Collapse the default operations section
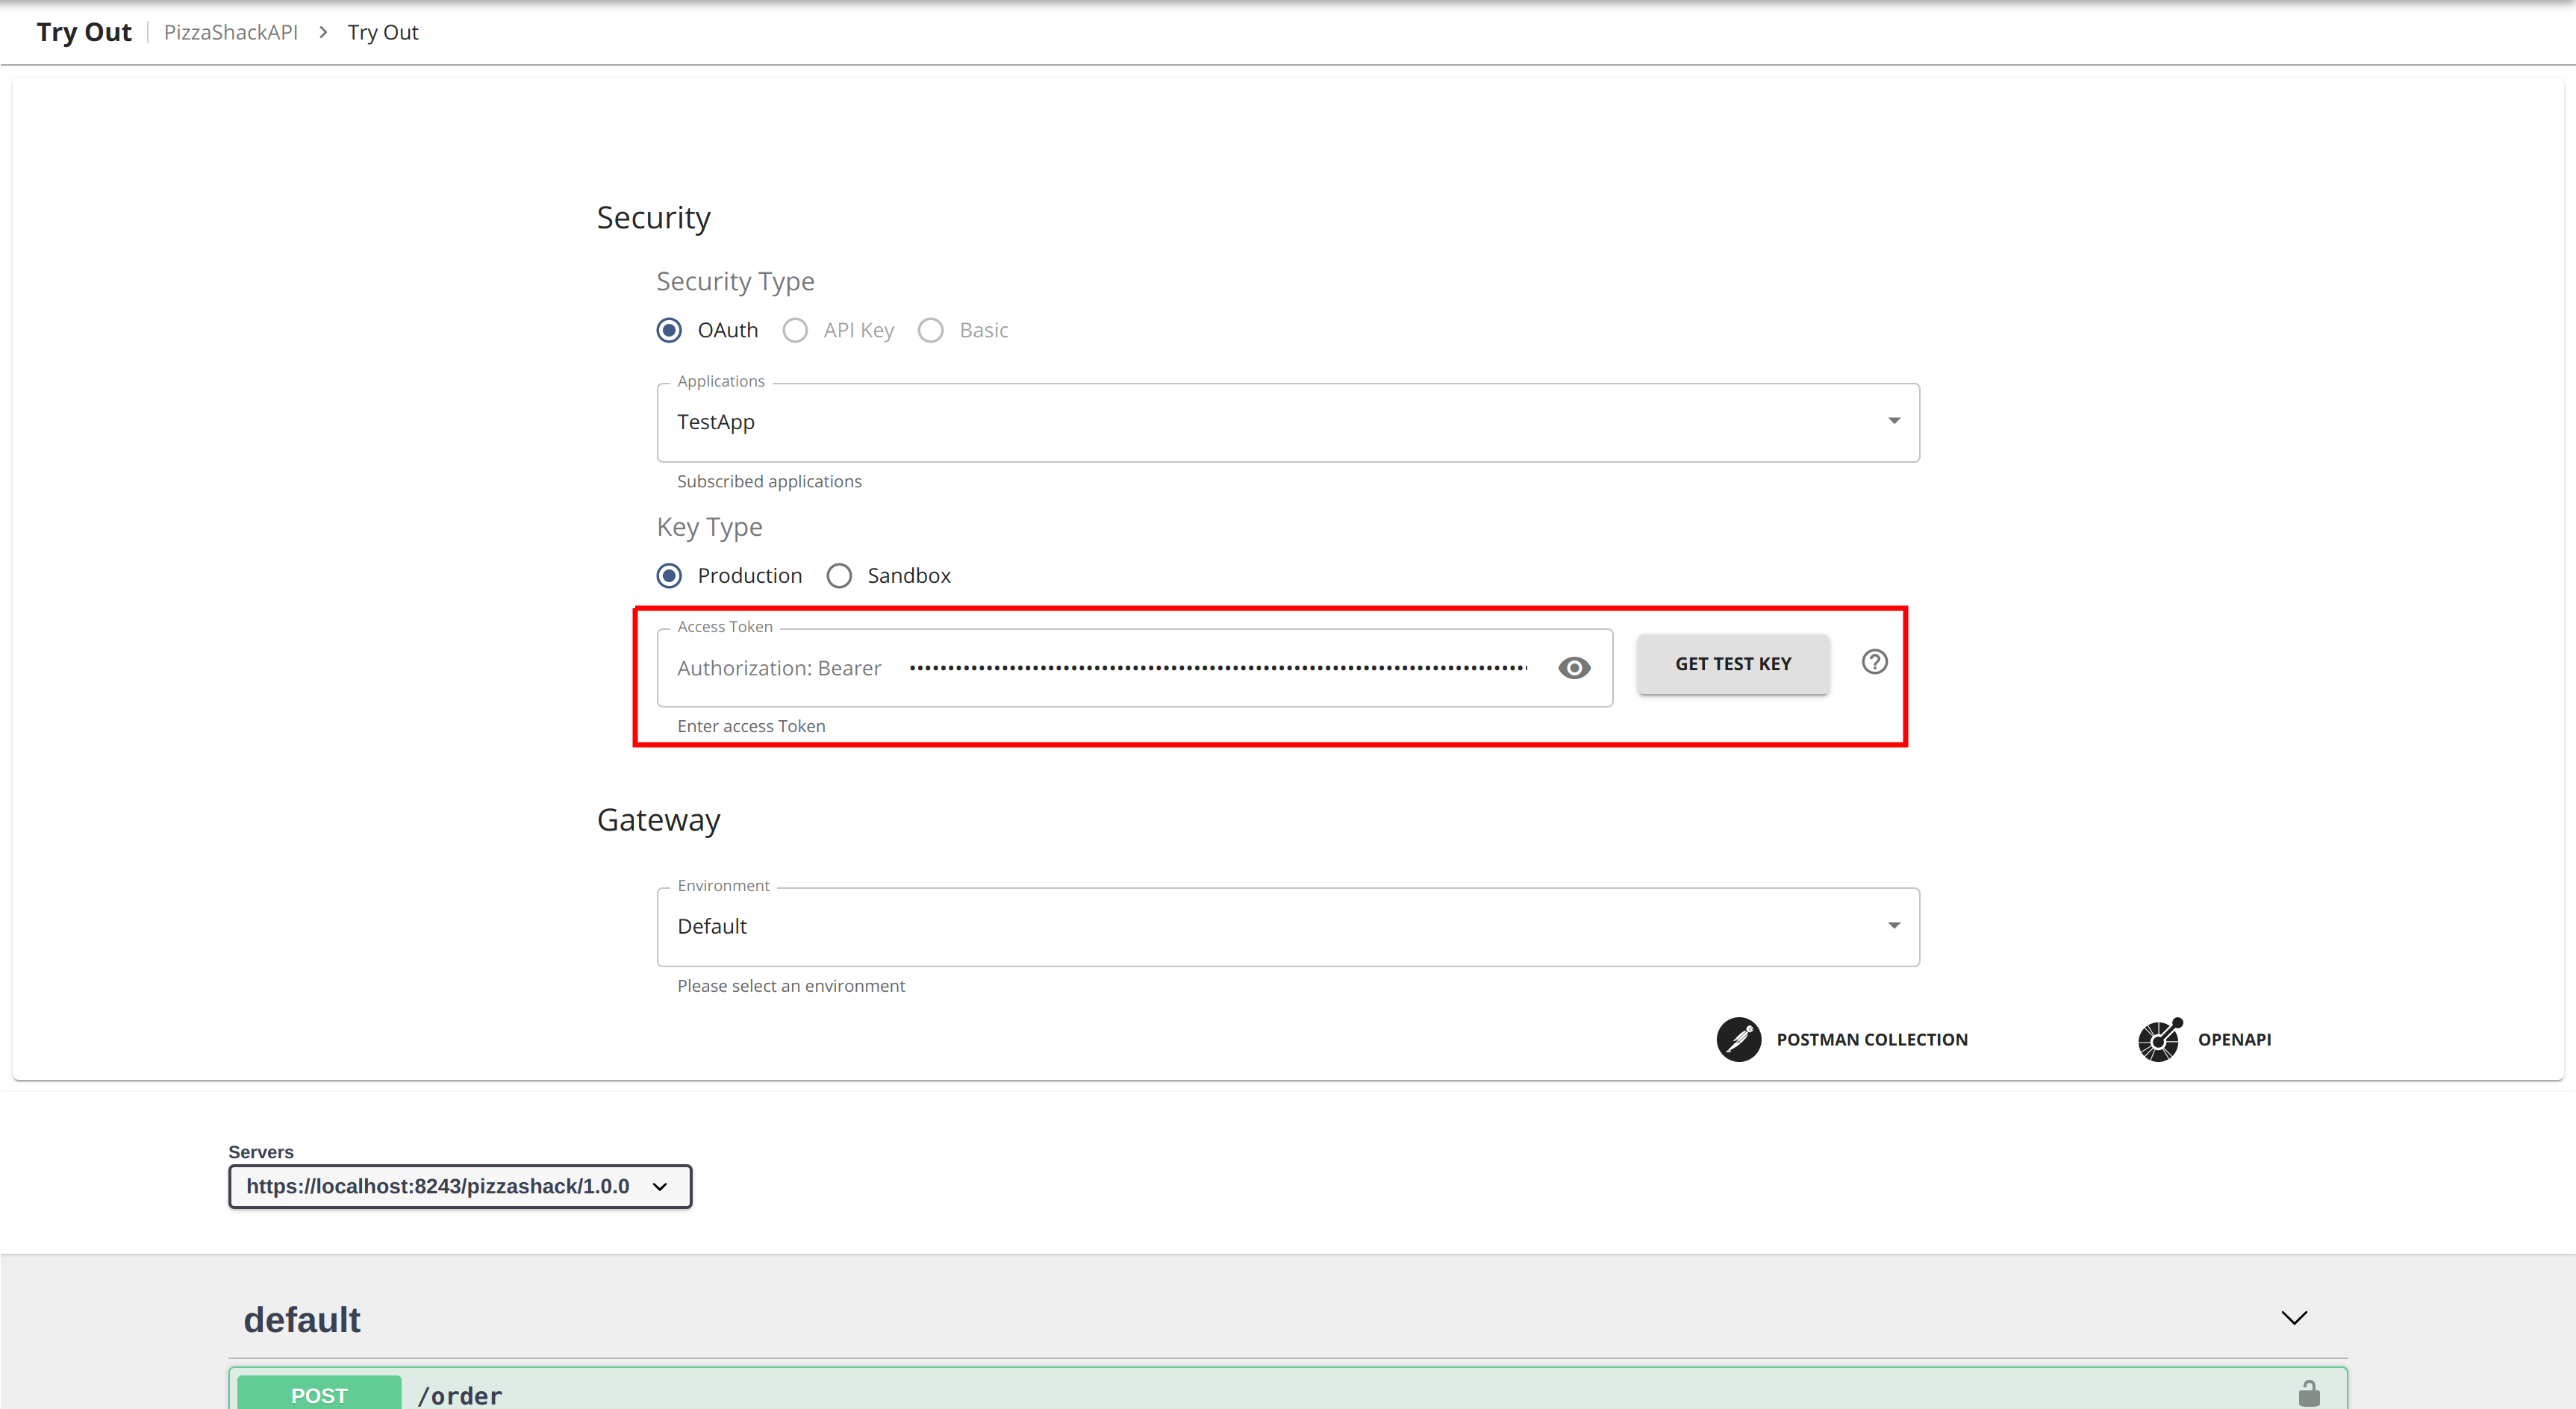The image size is (2576, 1409). (2294, 1318)
